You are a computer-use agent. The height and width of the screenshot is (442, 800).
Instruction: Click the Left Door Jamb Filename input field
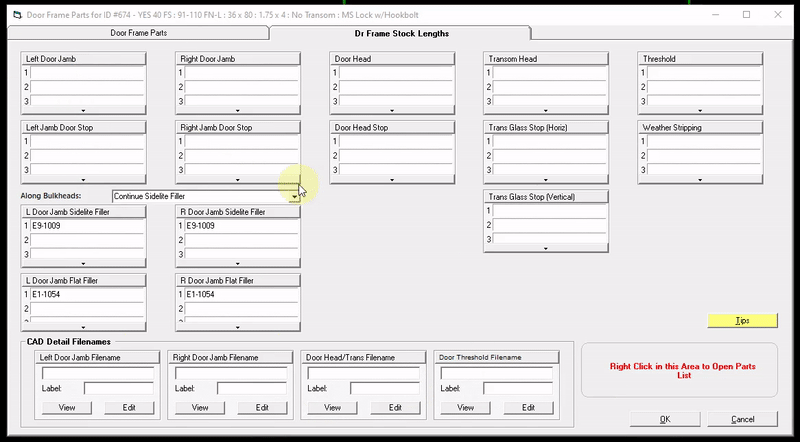point(98,373)
